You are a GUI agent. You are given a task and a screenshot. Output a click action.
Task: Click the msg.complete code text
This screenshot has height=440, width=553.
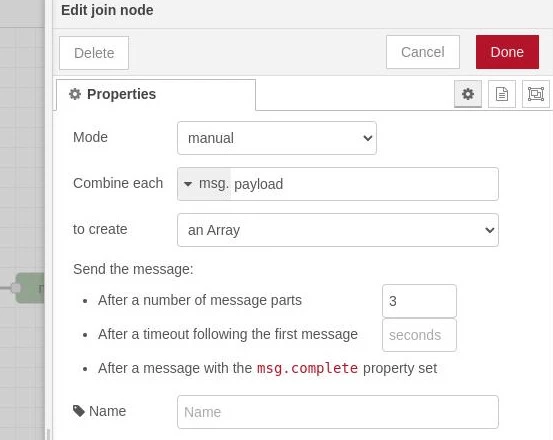(307, 368)
